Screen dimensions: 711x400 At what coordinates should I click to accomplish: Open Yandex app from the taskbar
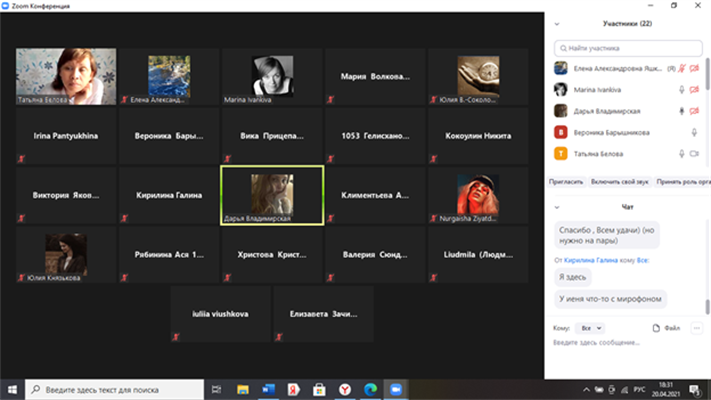[x=294, y=390]
